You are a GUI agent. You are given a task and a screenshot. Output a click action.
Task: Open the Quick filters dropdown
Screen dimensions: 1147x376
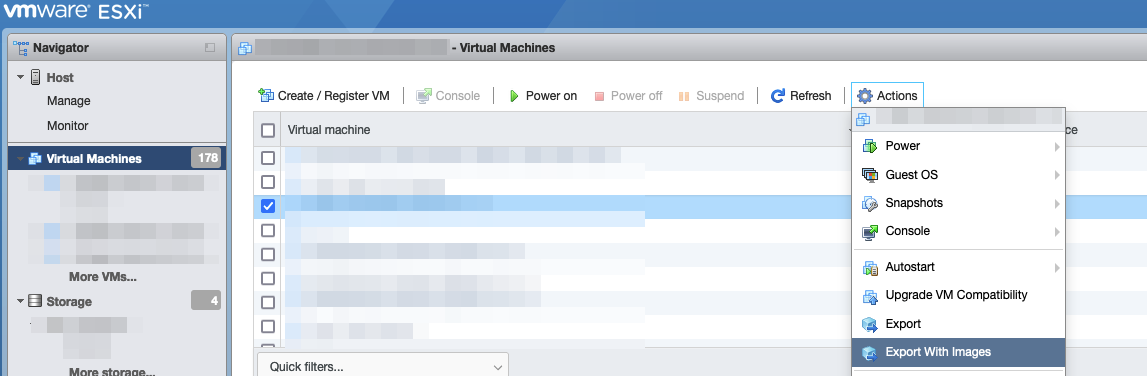383,366
